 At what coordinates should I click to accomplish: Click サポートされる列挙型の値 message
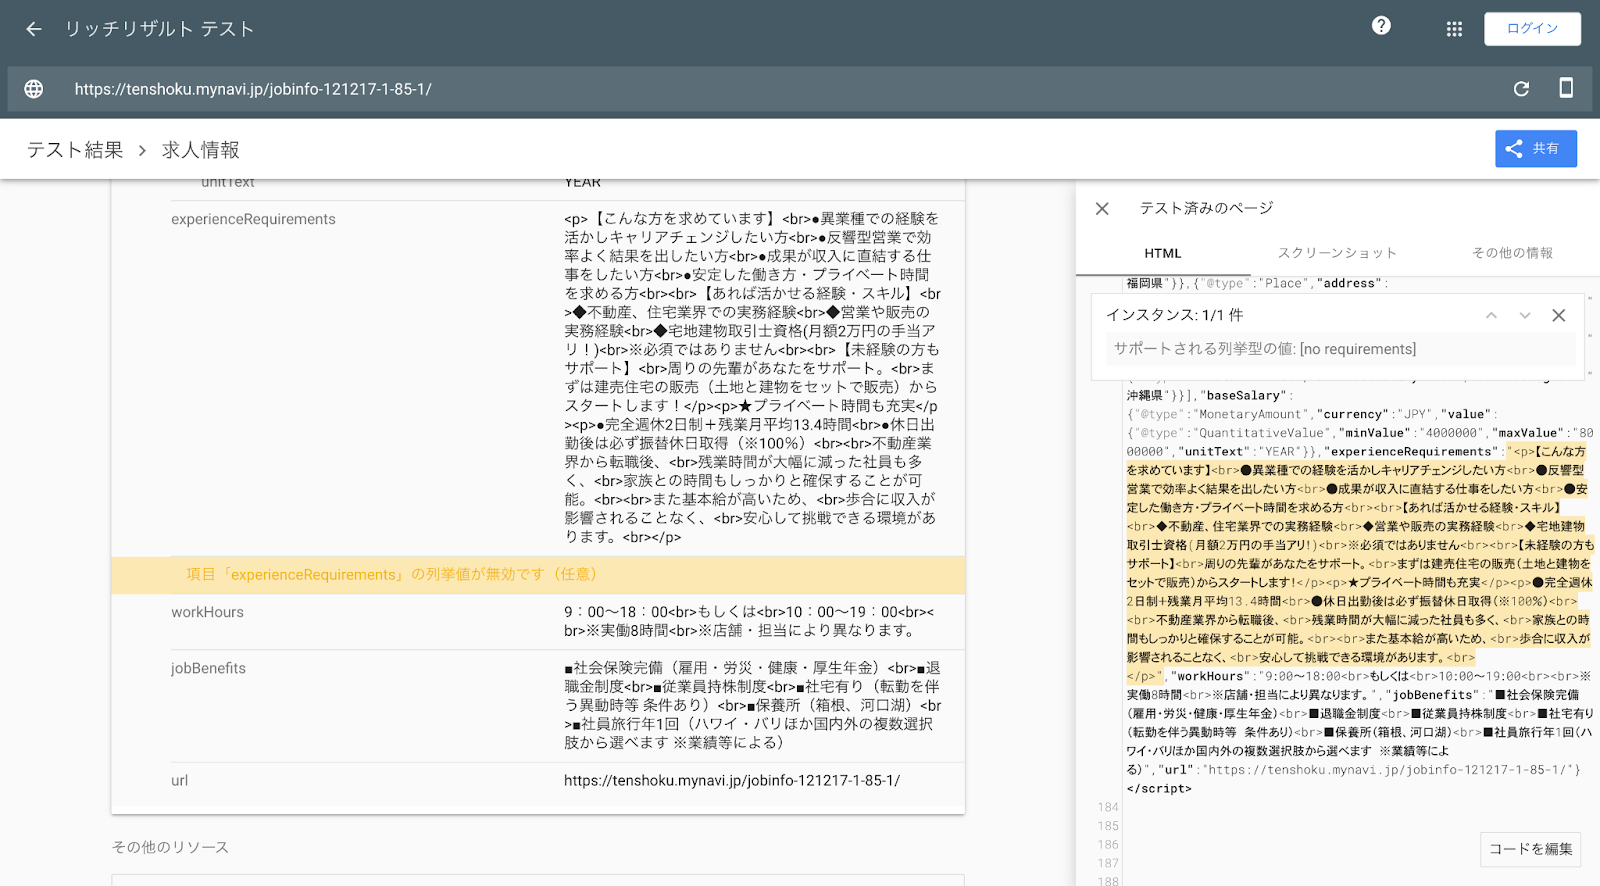pyautogui.click(x=1265, y=349)
